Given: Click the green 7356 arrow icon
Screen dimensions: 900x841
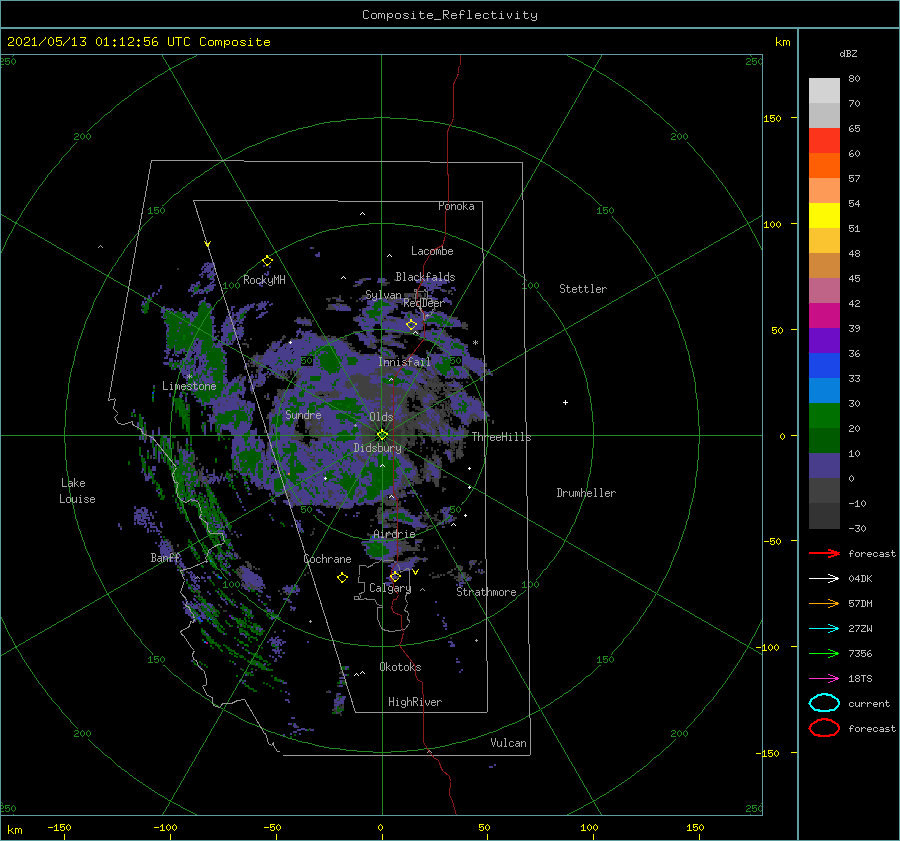Looking at the screenshot, I should (824, 653).
